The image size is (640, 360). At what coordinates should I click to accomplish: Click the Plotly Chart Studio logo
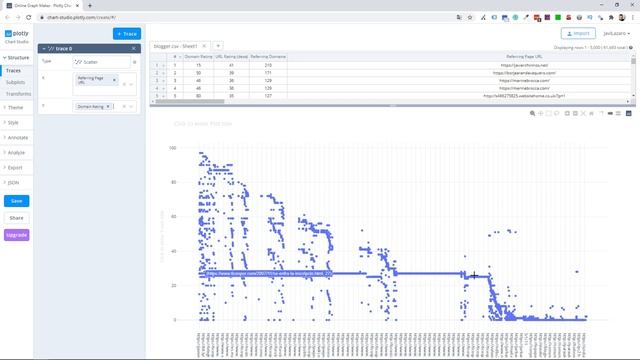pos(17,36)
